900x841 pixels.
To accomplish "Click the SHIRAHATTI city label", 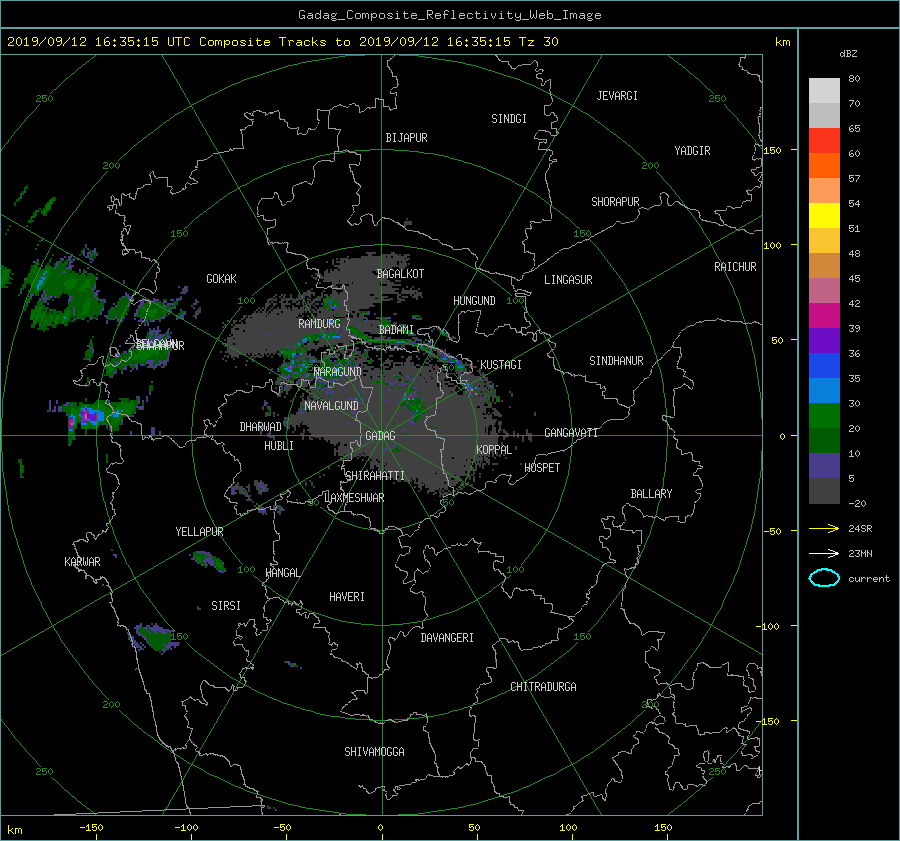I will (x=375, y=476).
